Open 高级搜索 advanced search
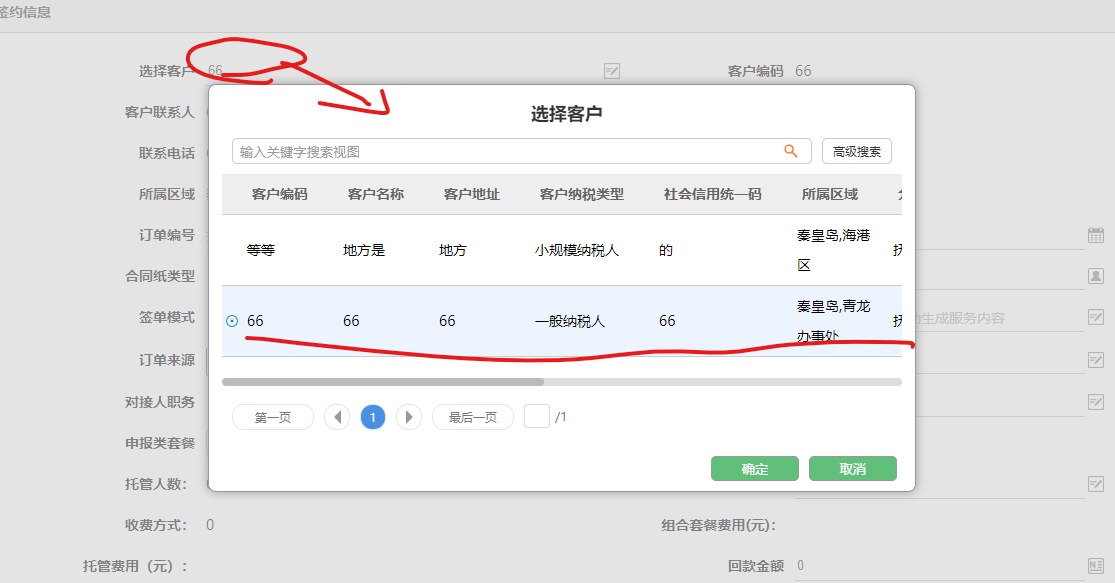Image resolution: width=1115 pixels, height=583 pixels. pyautogui.click(x=856, y=151)
